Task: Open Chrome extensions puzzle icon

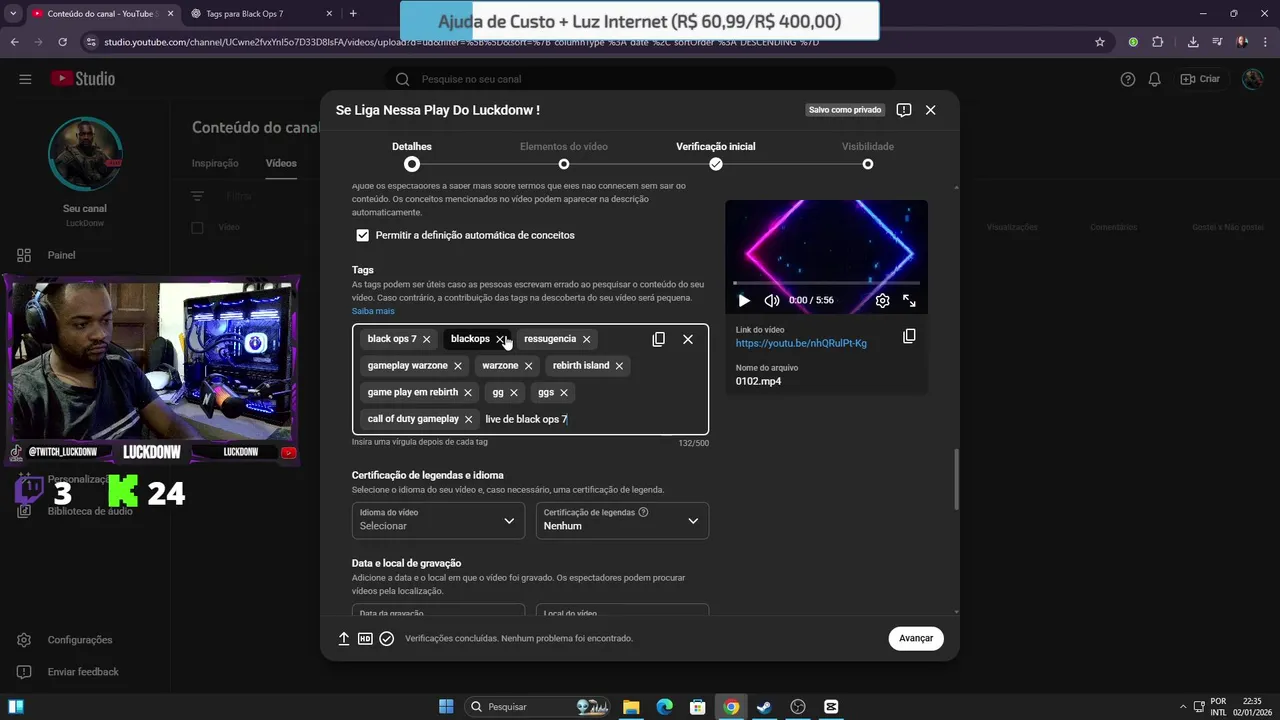Action: coord(1158,42)
